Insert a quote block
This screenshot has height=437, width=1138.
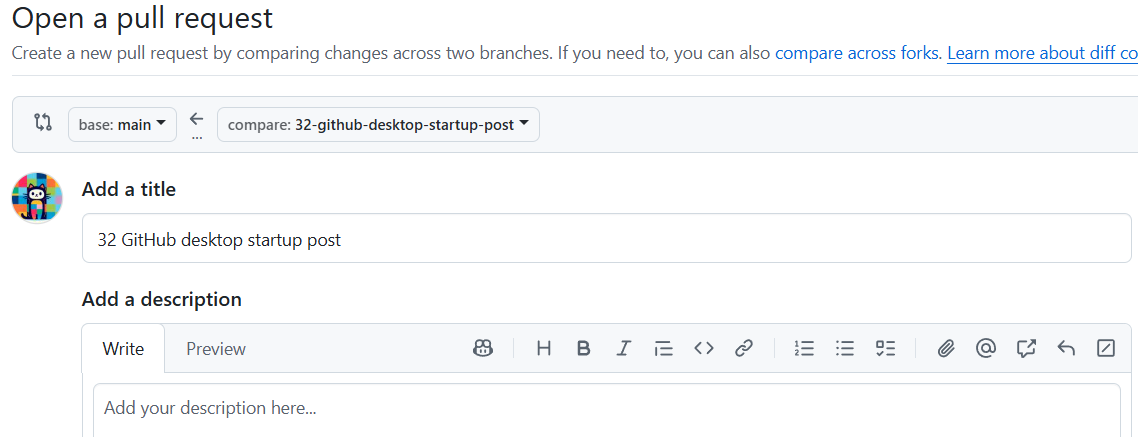click(663, 349)
